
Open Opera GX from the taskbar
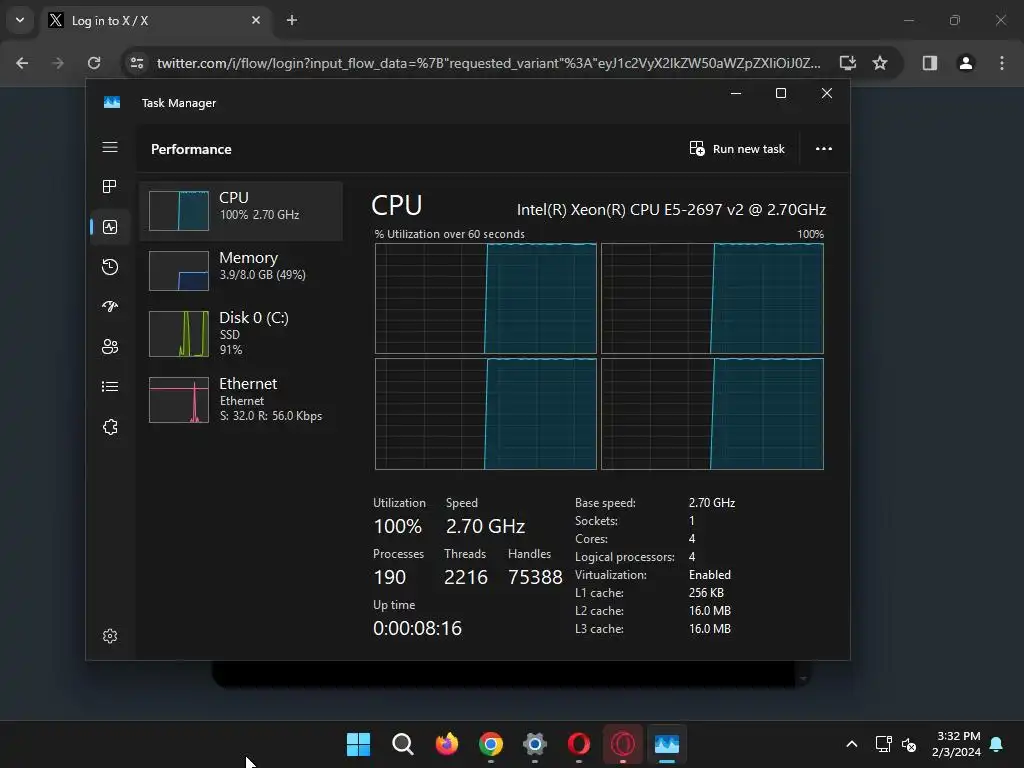622,744
